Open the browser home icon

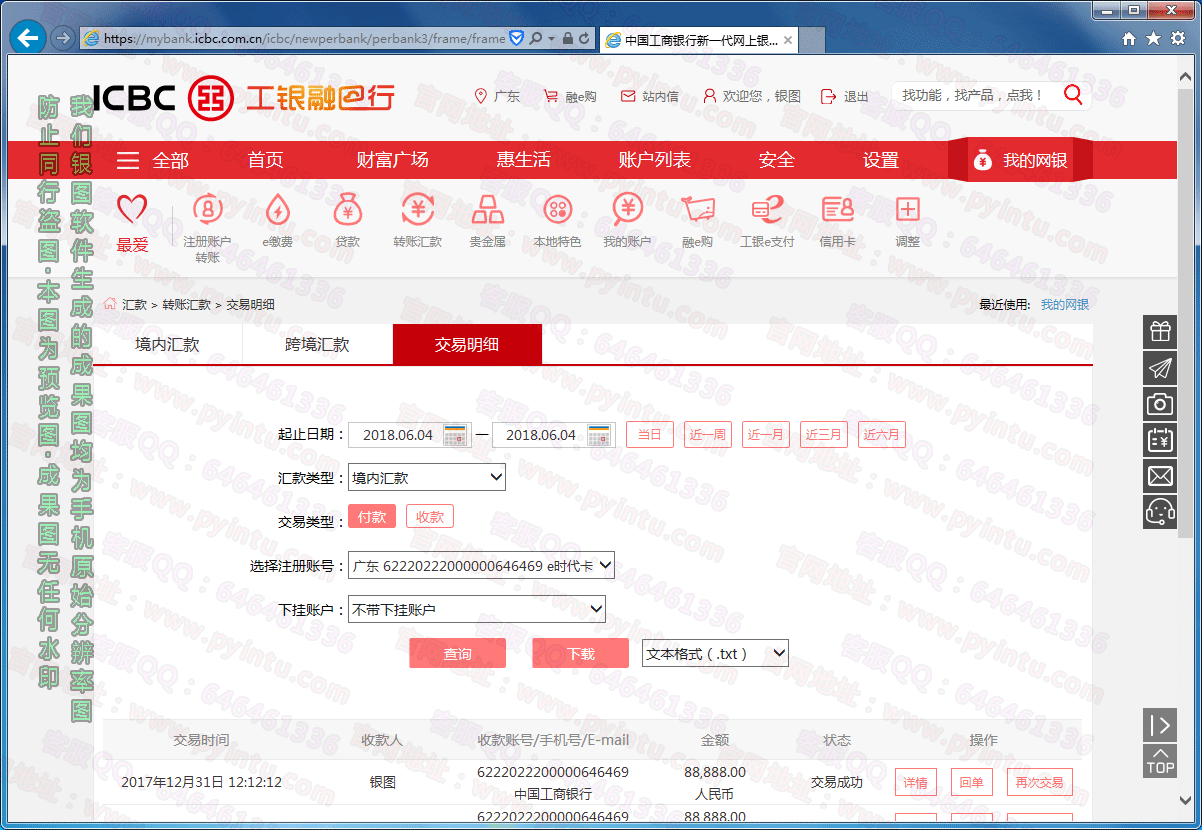pyautogui.click(x=1129, y=38)
